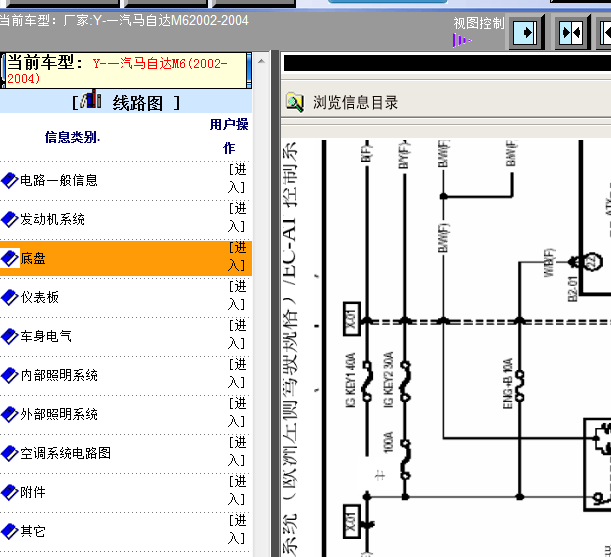Click the blue book icon next to 空调系统电路图

pyautogui.click(x=10, y=453)
